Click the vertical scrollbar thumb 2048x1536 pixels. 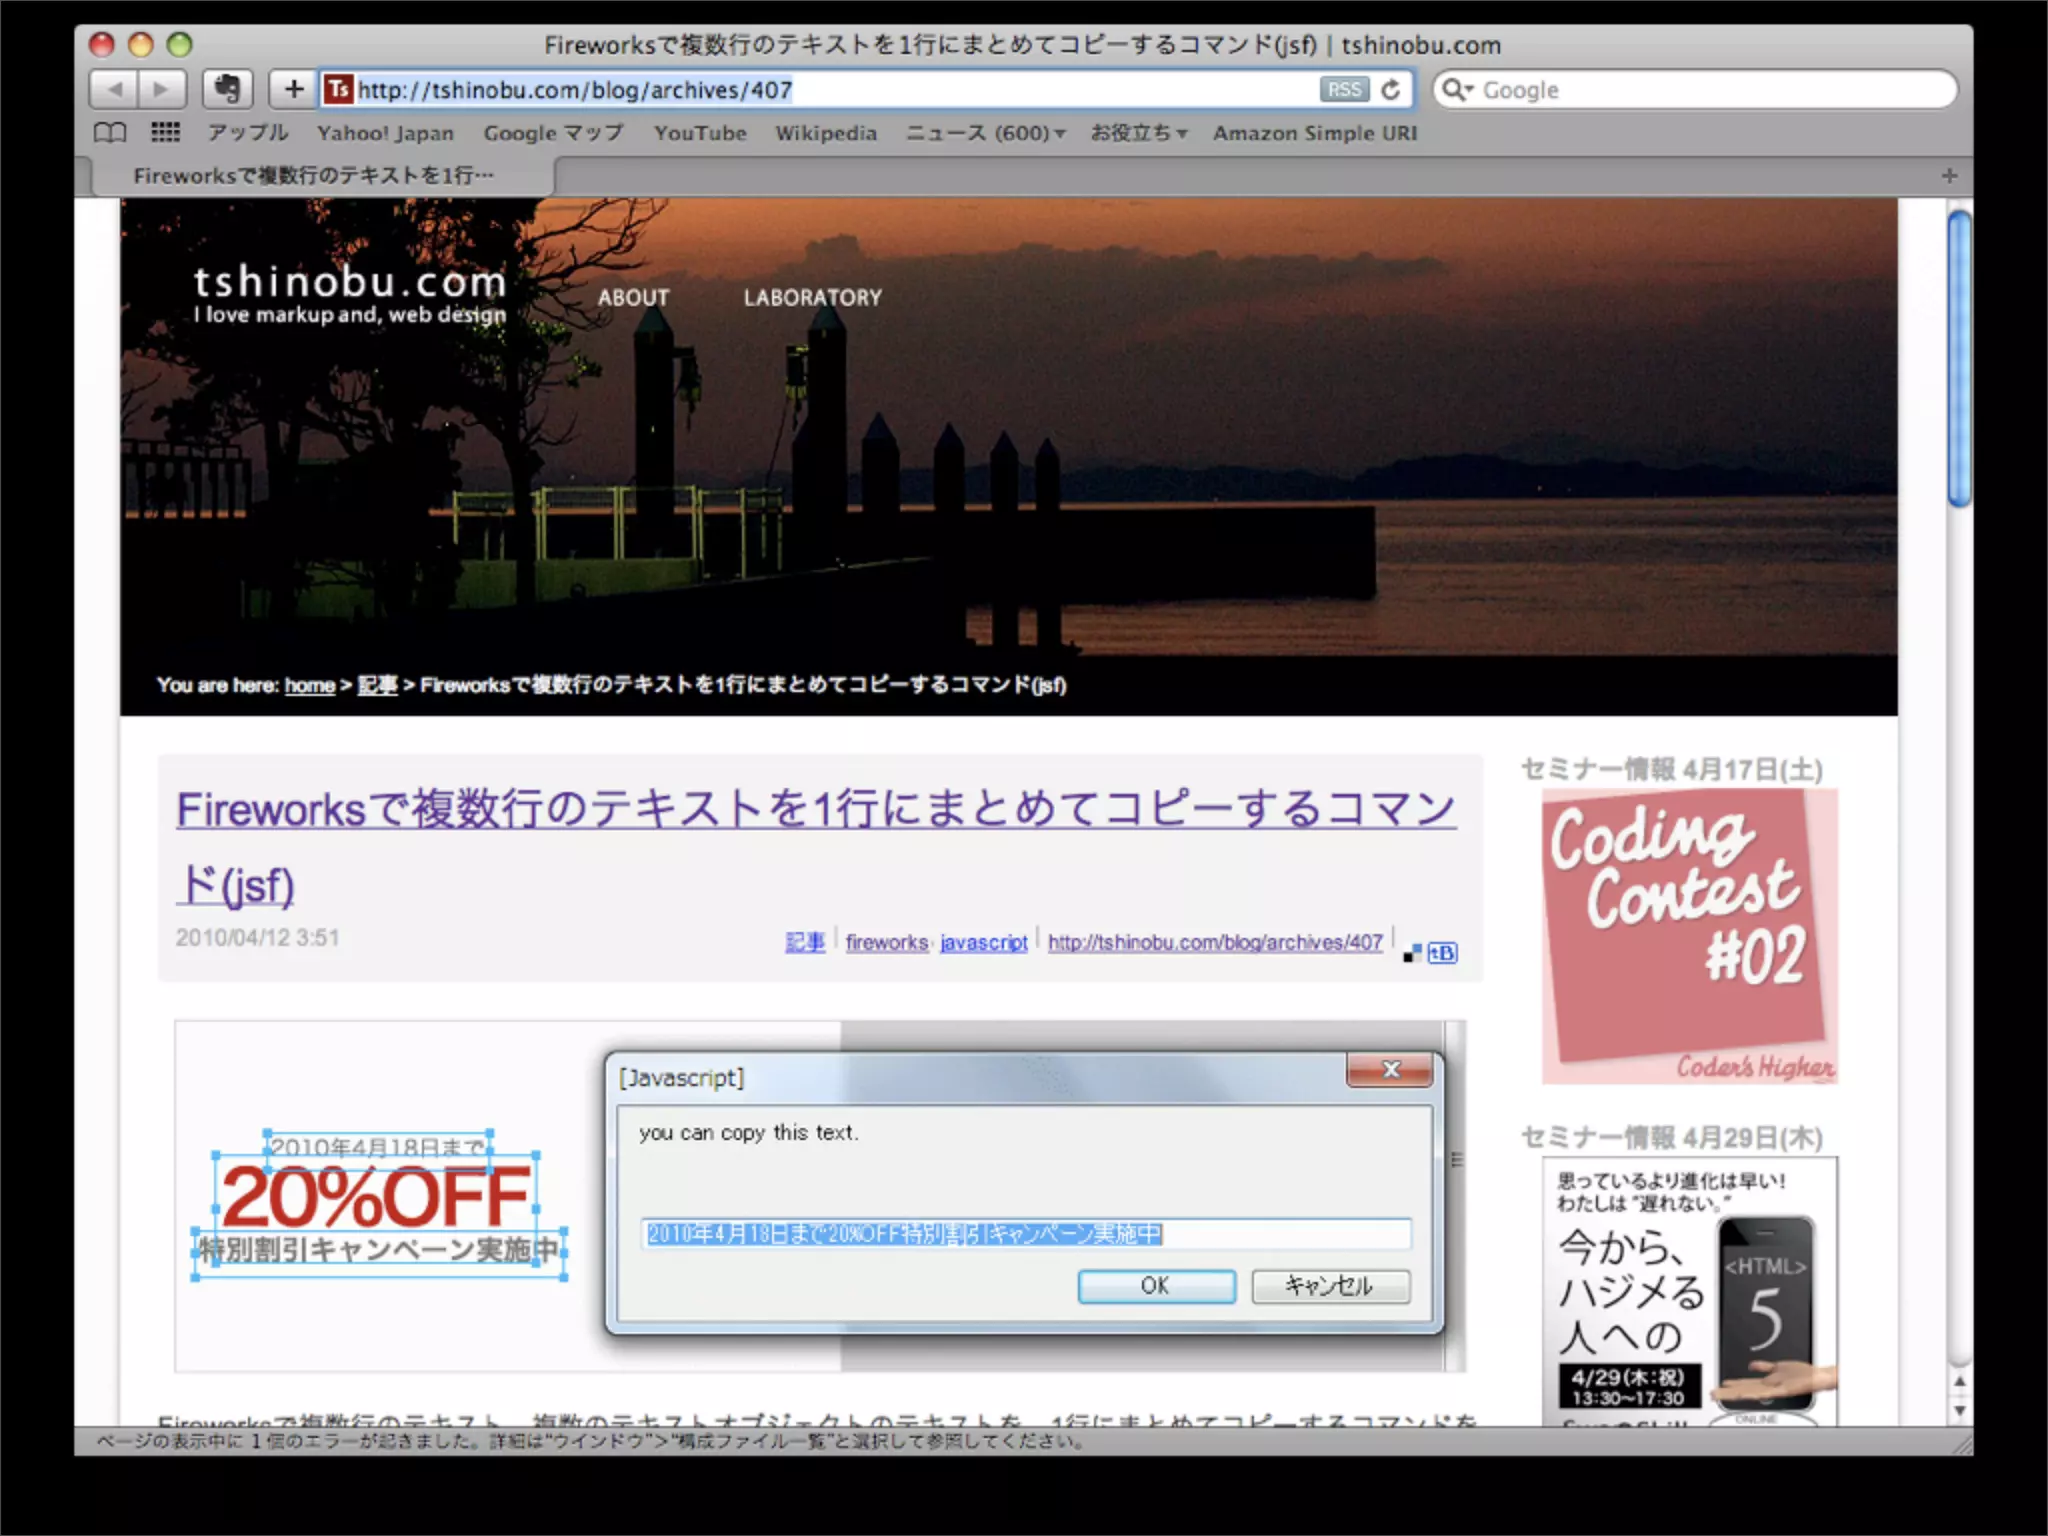tap(1959, 360)
